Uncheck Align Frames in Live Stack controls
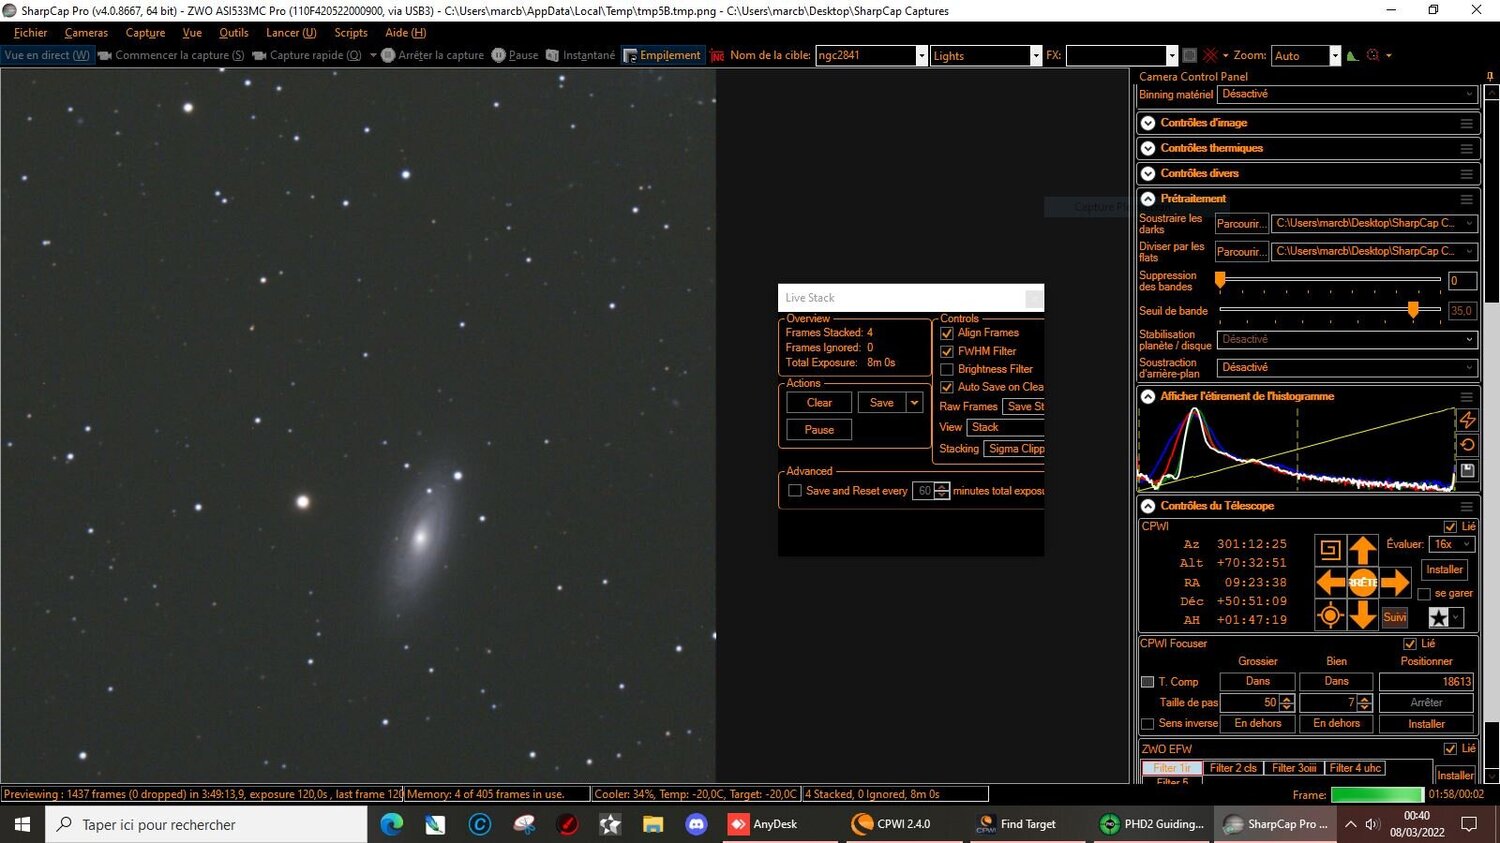1500x843 pixels. pos(946,333)
